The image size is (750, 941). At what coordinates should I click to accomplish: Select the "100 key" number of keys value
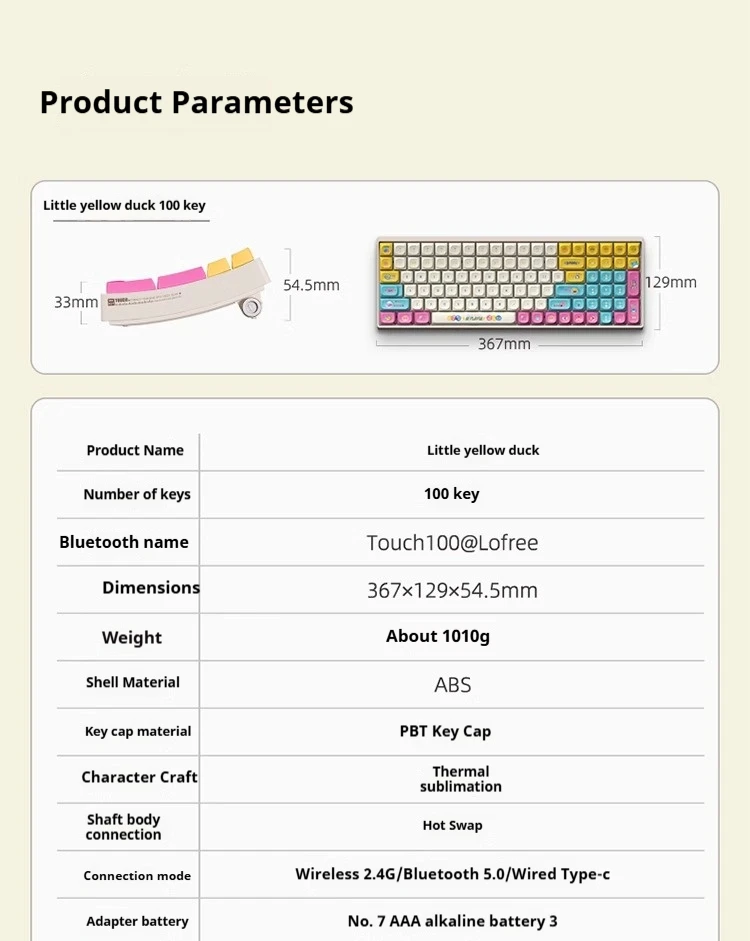point(451,494)
